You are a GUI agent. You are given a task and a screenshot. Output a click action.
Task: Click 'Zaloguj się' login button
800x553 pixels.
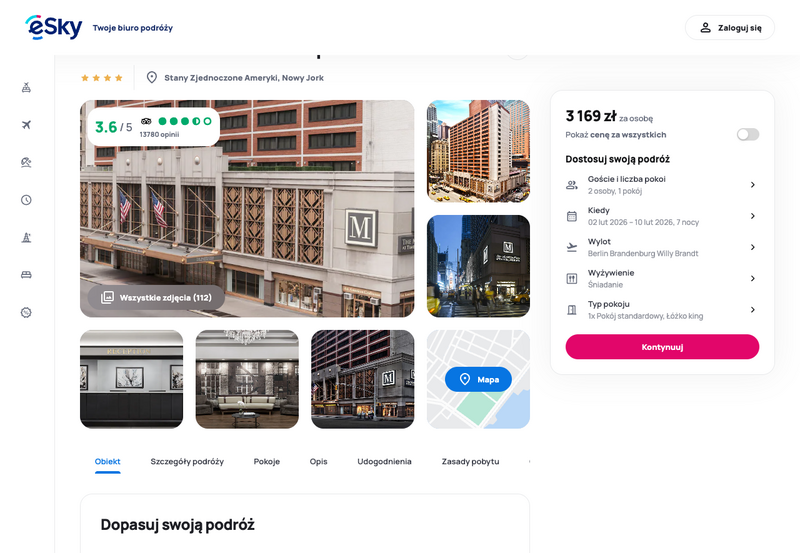[729, 28]
